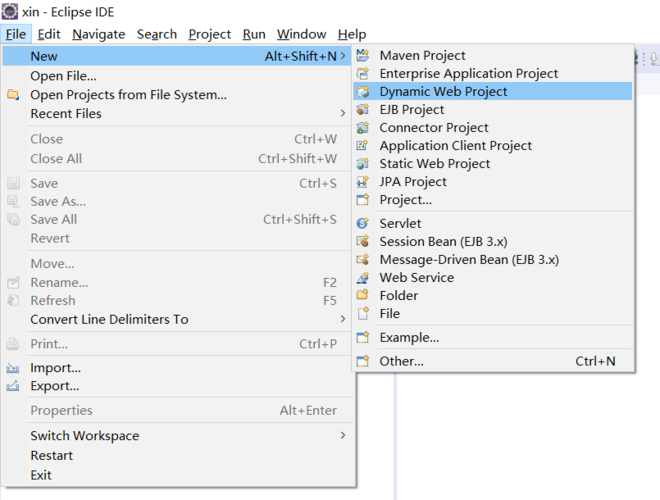Open the Run menu
This screenshot has height=500, width=660.
coord(254,34)
